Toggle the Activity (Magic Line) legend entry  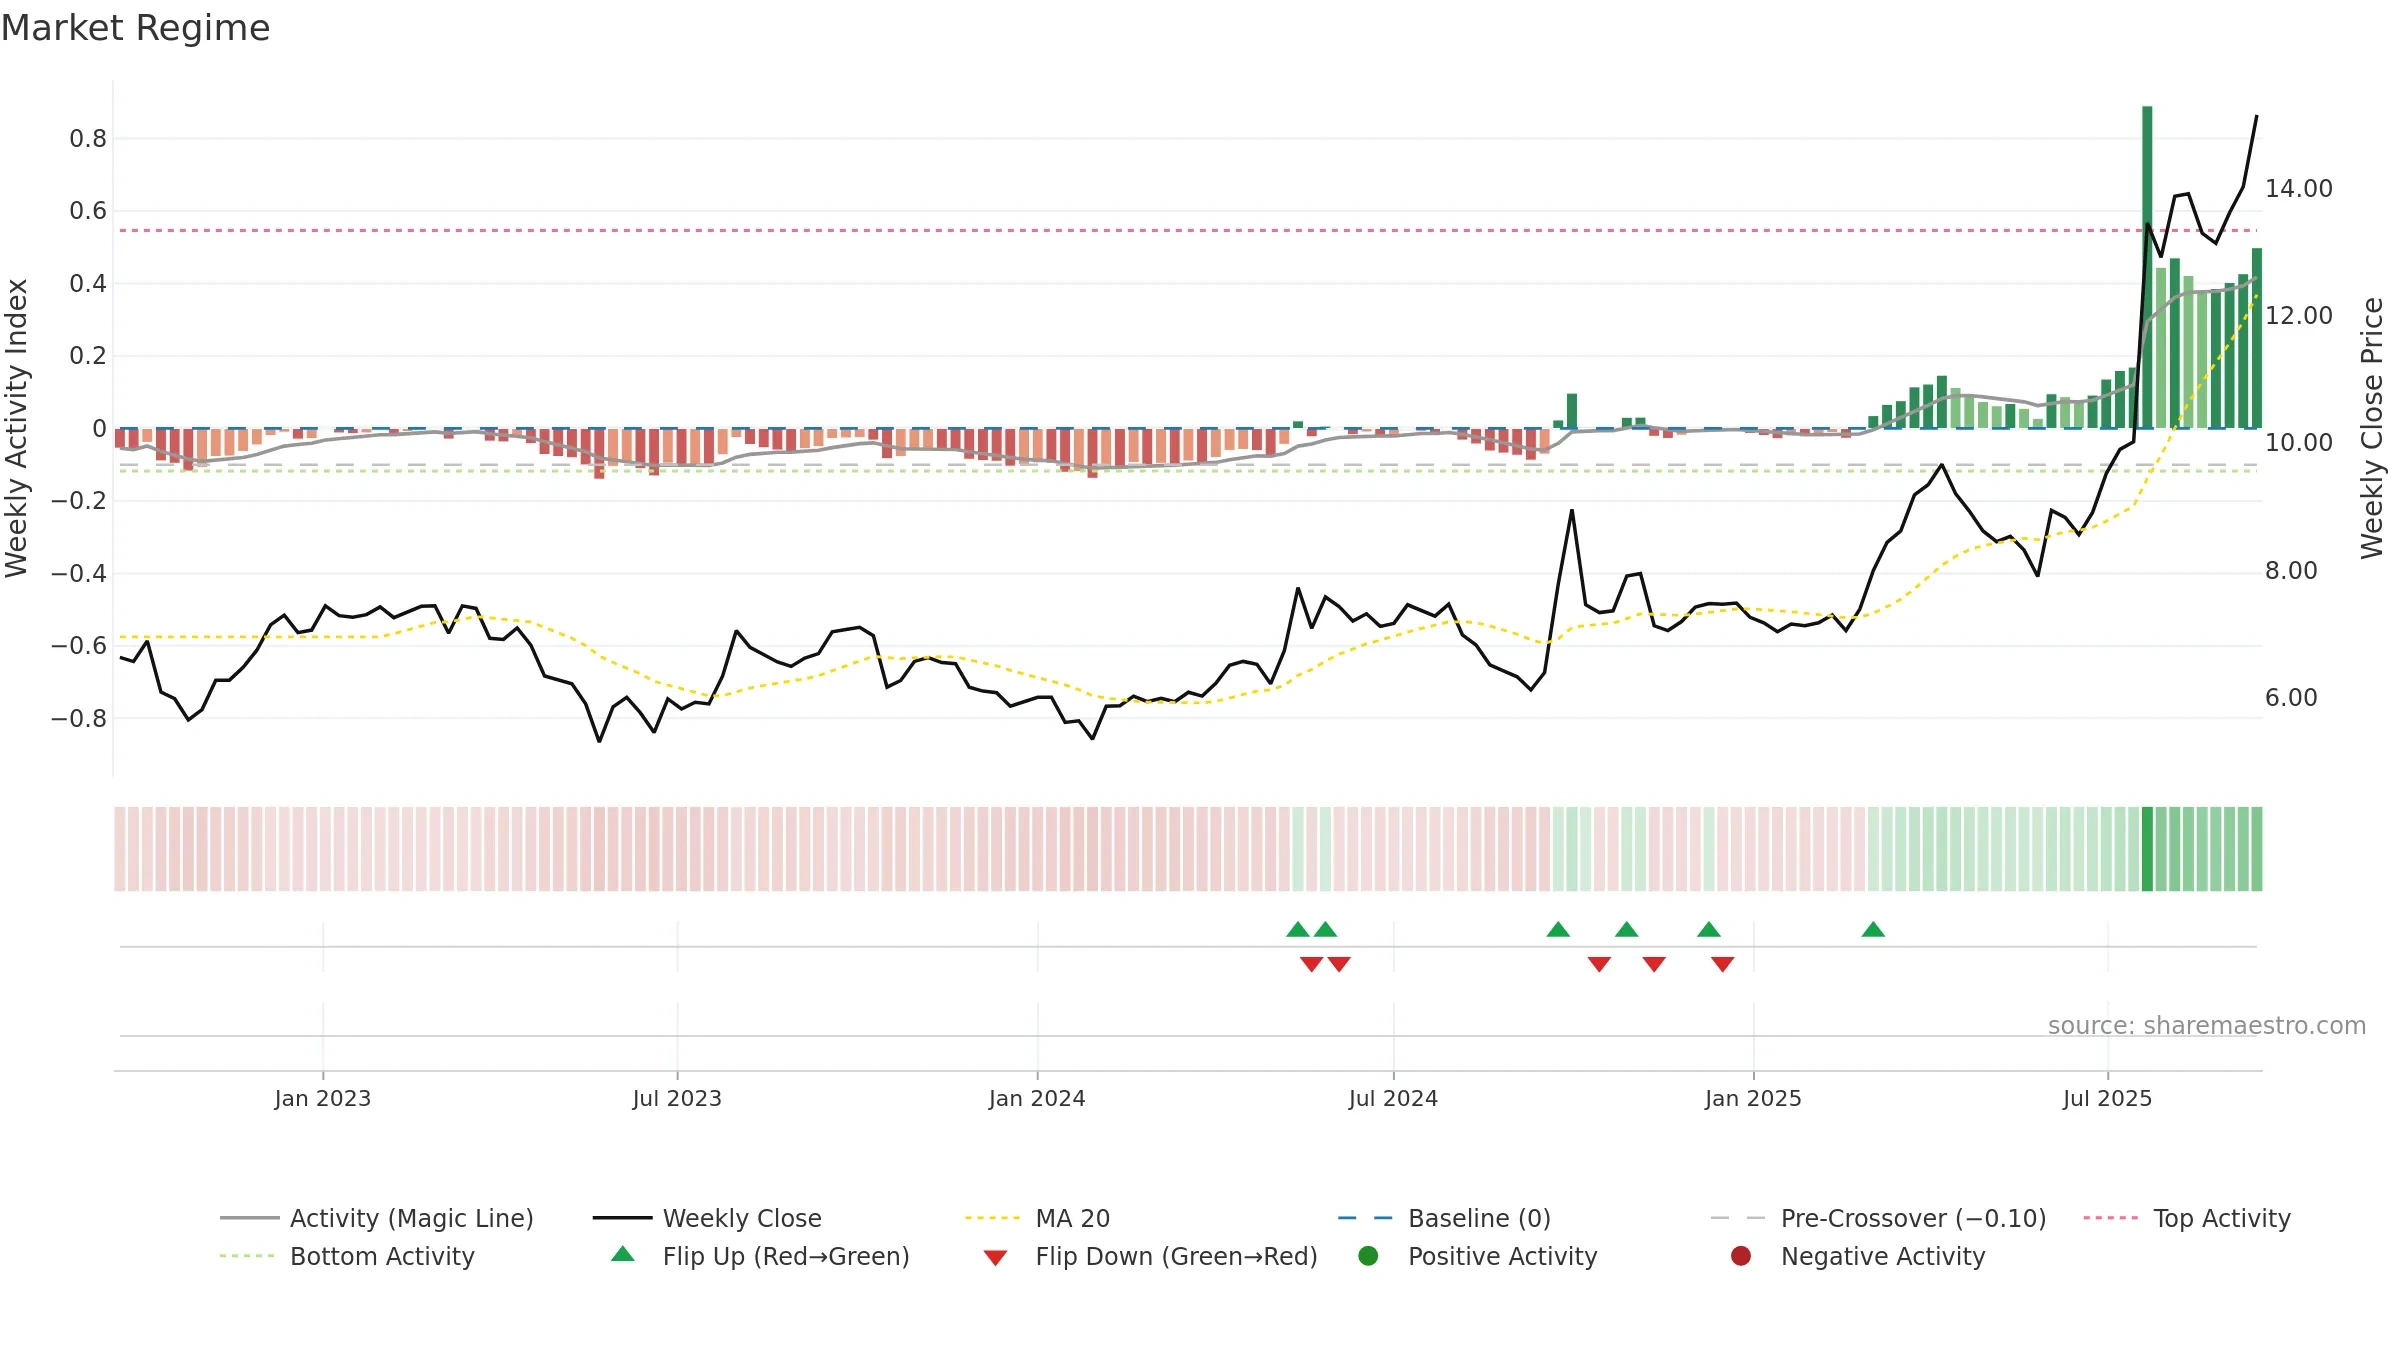pyautogui.click(x=377, y=1218)
